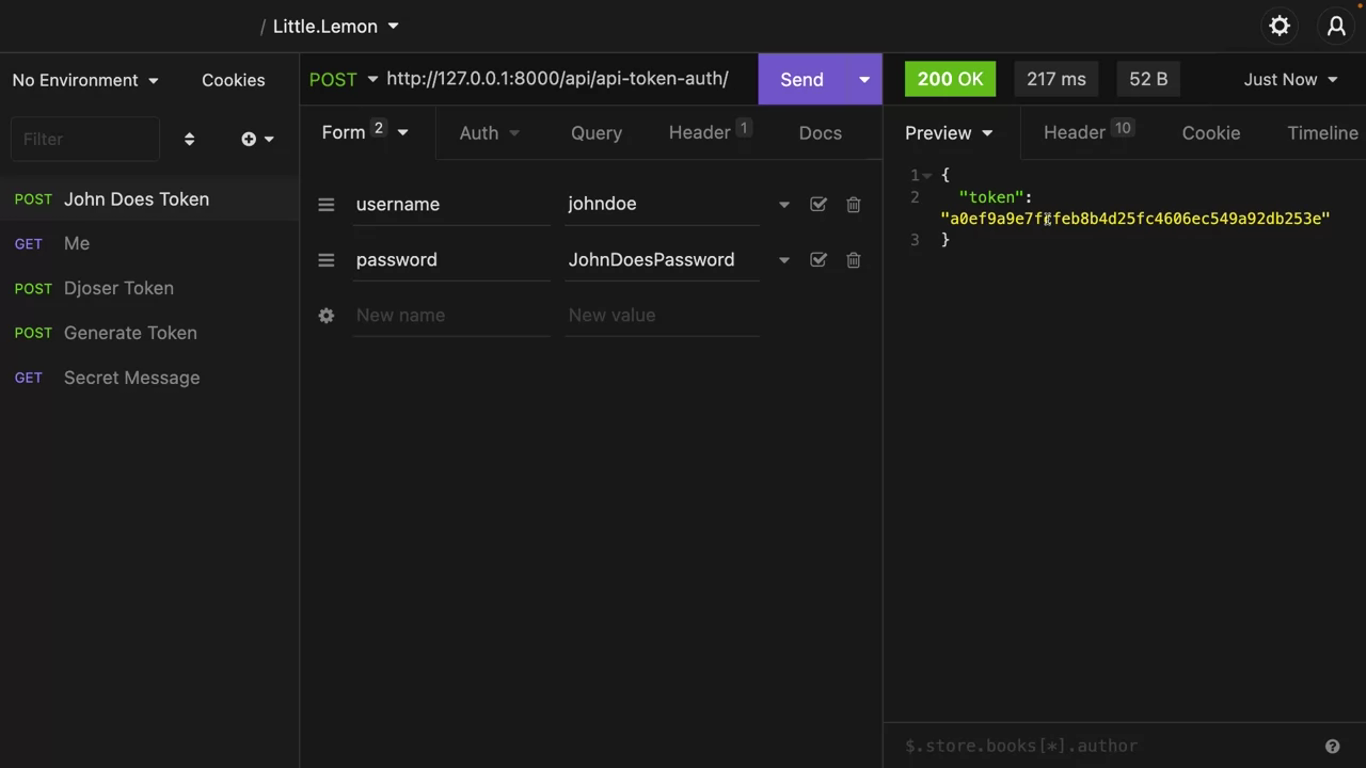This screenshot has height=768, width=1366.
Task: Delete the password form row
Action: coord(853,260)
